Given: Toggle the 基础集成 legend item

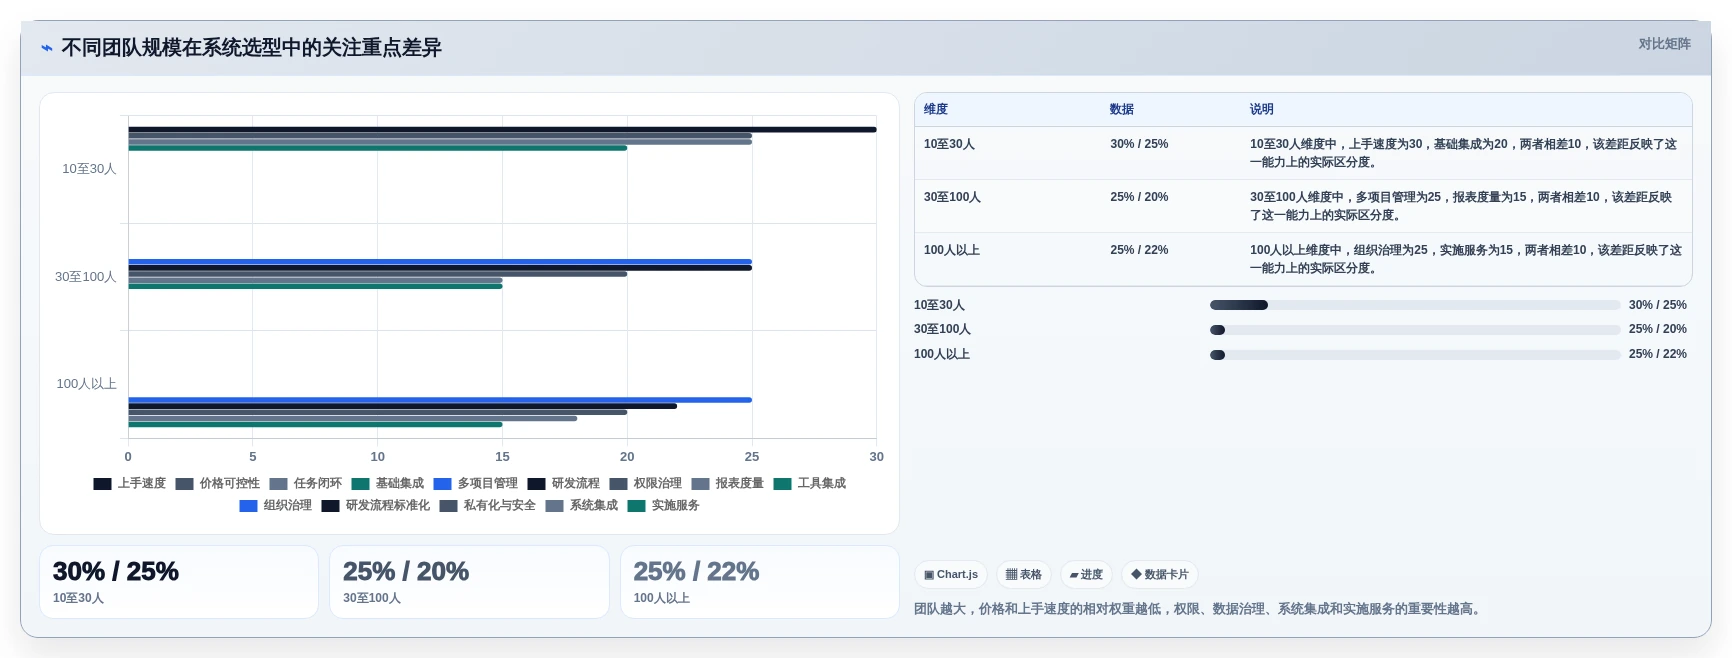Looking at the screenshot, I should tap(388, 484).
